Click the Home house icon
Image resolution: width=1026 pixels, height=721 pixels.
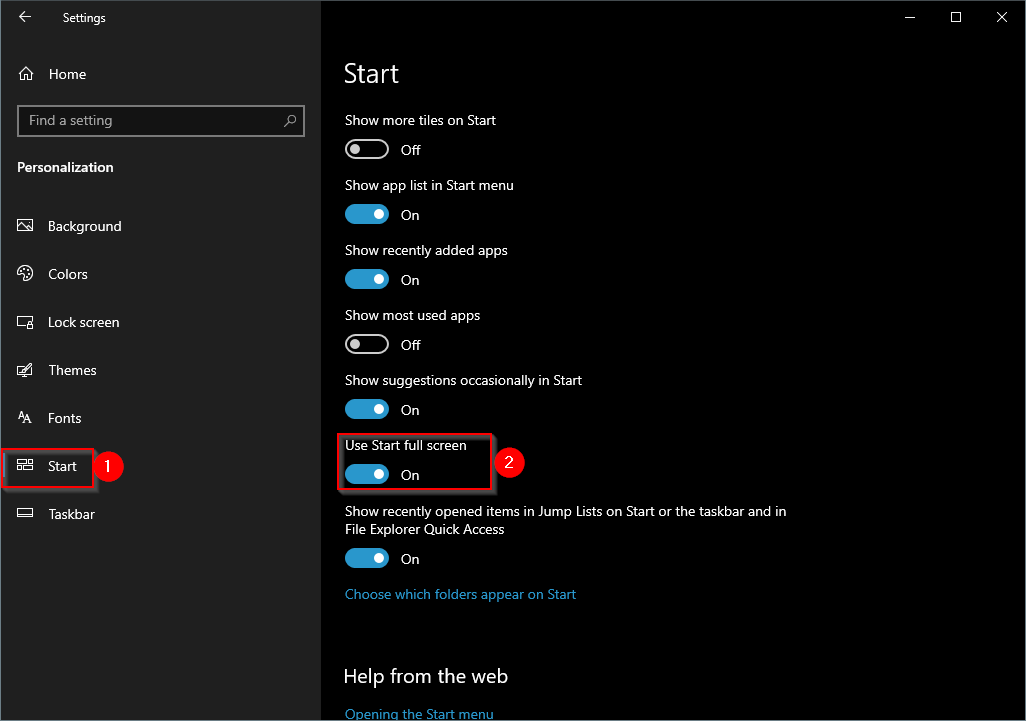click(x=25, y=74)
